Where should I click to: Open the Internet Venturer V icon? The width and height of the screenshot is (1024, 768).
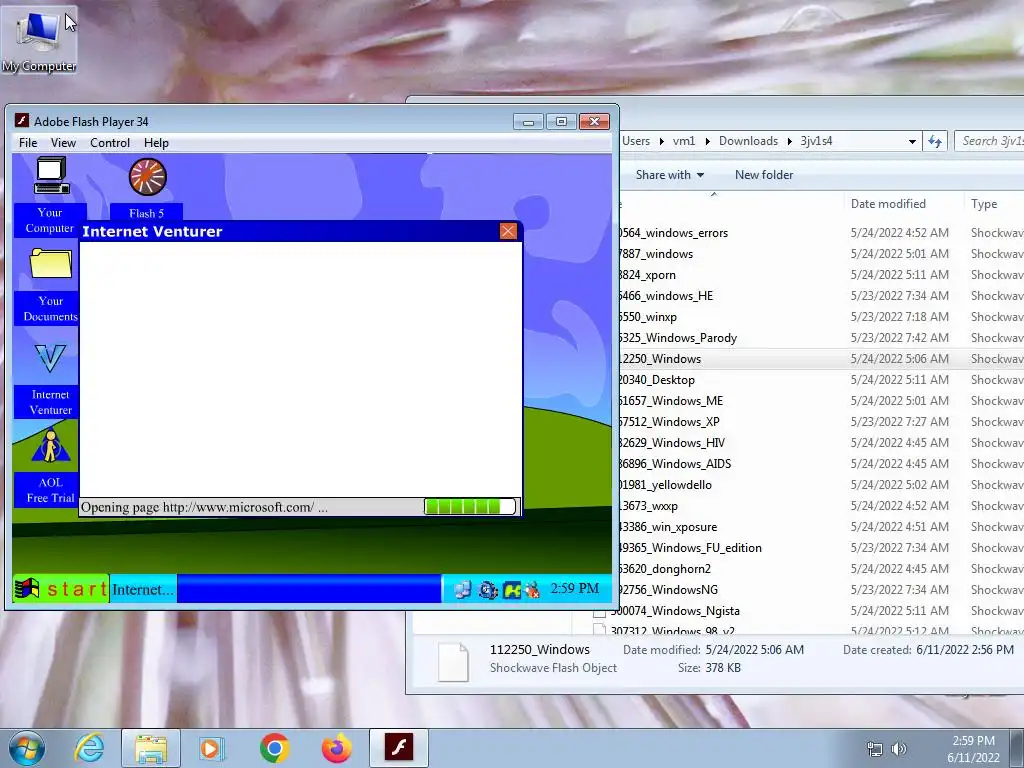50,358
